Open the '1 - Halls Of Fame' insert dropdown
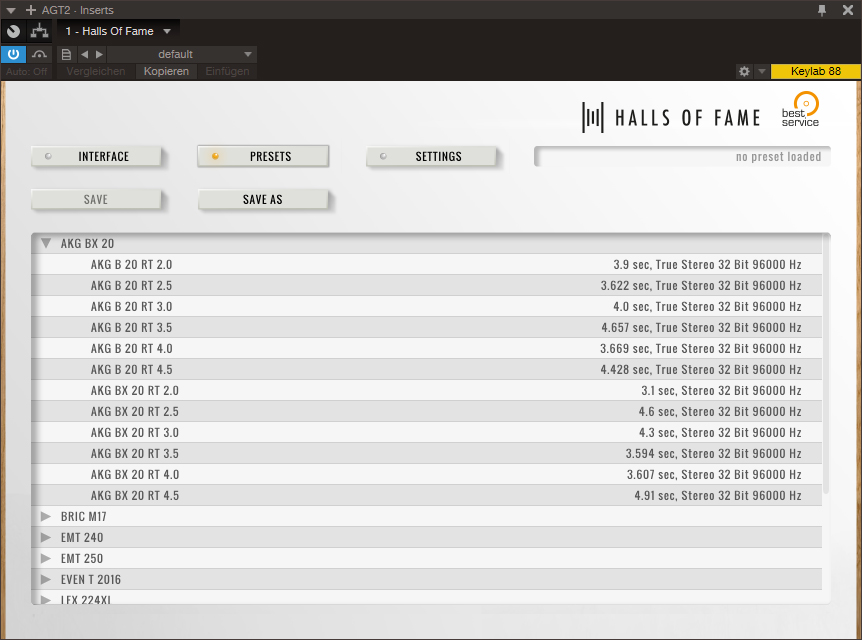This screenshot has height=640, width=862. [x=118, y=31]
